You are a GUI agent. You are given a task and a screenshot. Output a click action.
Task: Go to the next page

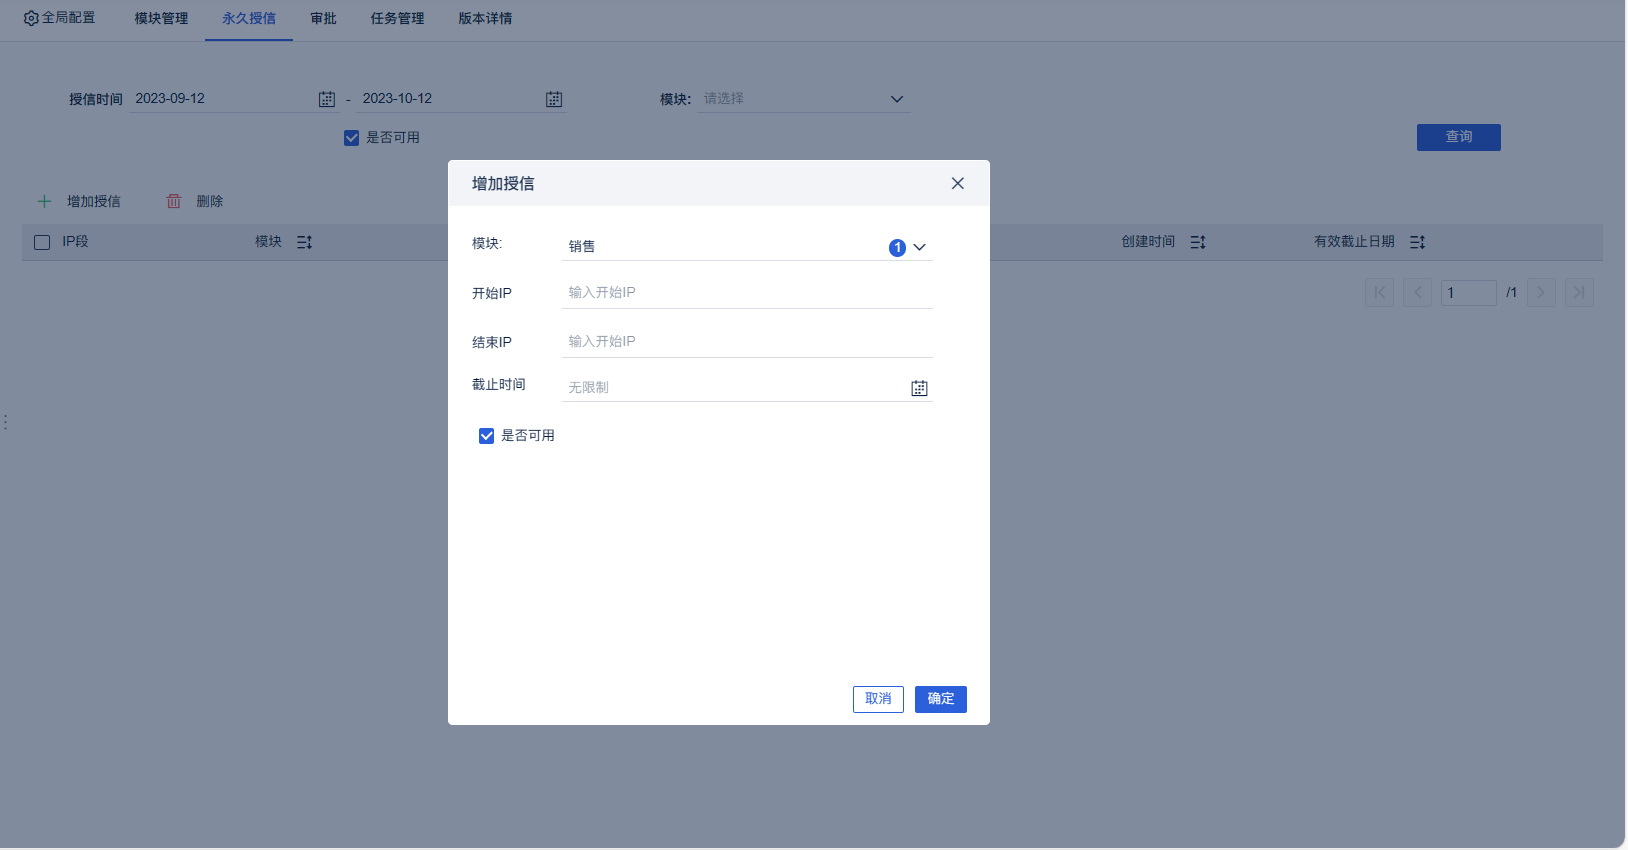(1541, 292)
